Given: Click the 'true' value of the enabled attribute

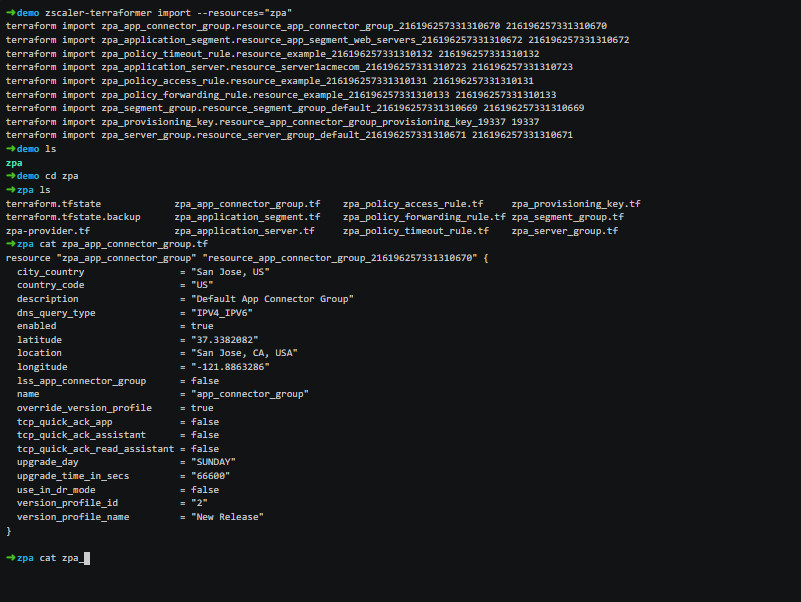Looking at the screenshot, I should pos(202,326).
